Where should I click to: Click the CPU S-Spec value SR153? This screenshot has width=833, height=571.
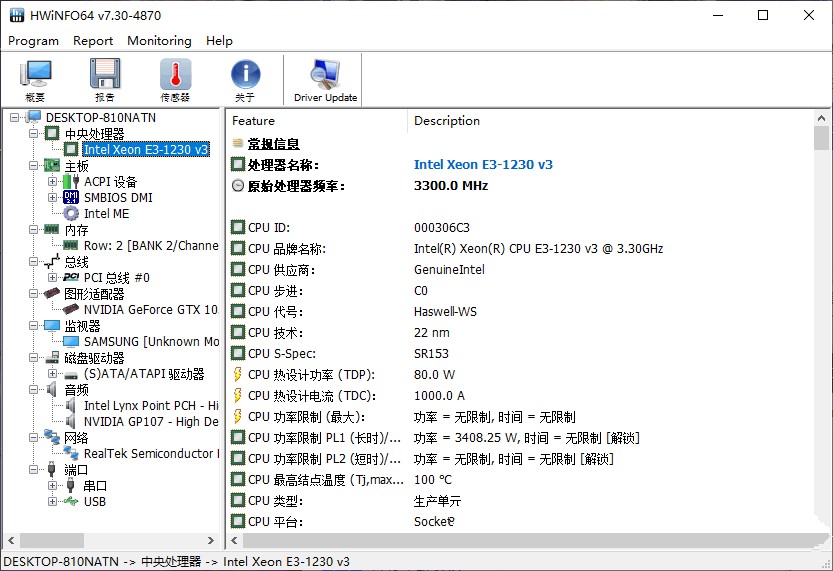tap(431, 354)
